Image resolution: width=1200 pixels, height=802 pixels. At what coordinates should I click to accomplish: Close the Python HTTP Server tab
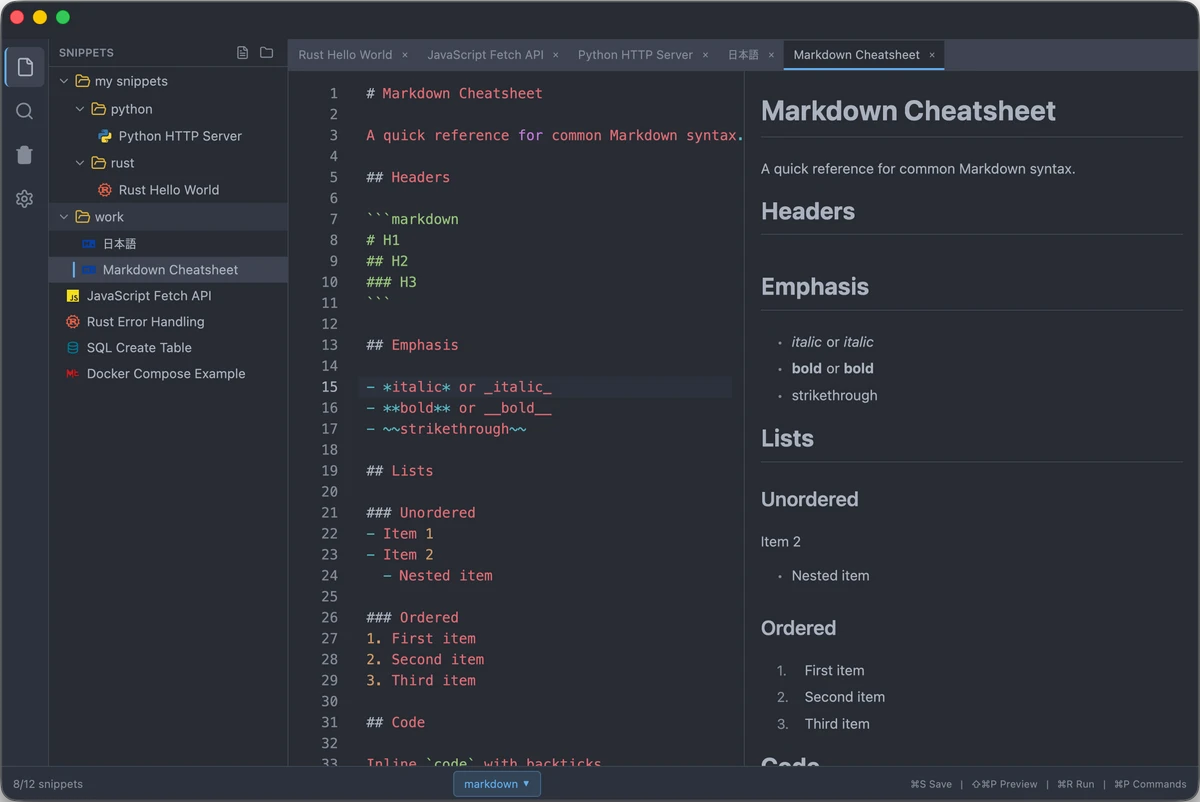click(706, 55)
